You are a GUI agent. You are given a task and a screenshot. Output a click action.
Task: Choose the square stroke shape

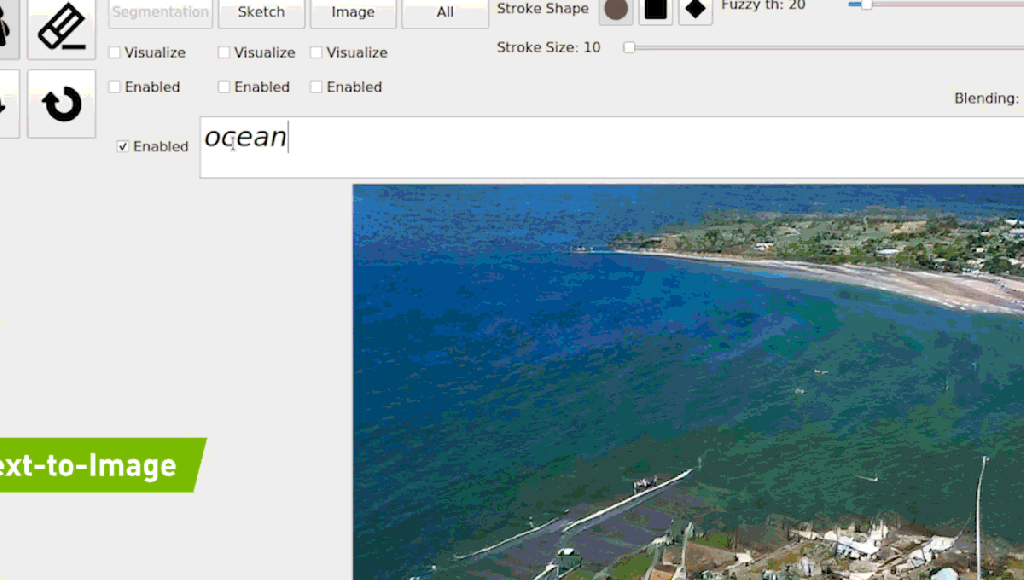click(655, 10)
